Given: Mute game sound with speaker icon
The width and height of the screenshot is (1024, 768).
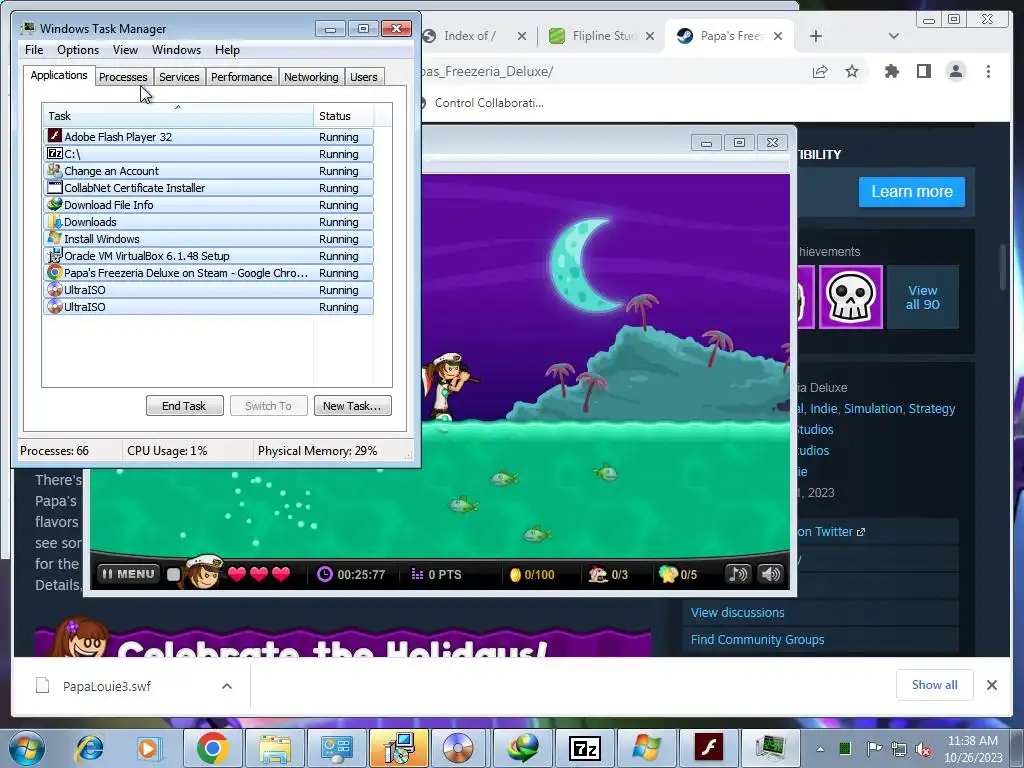Looking at the screenshot, I should pyautogui.click(x=771, y=574).
